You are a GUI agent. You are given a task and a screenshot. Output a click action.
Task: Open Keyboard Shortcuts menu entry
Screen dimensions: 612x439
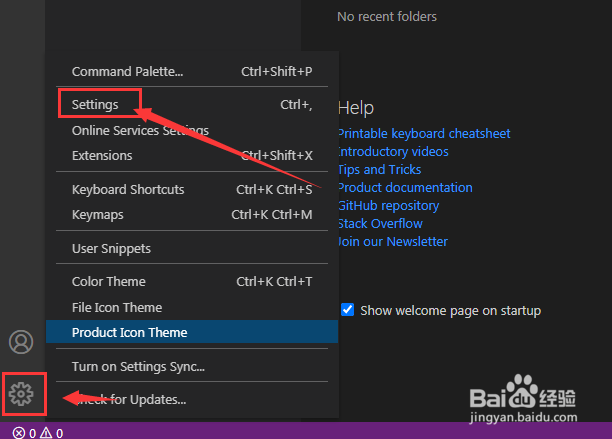pos(128,190)
